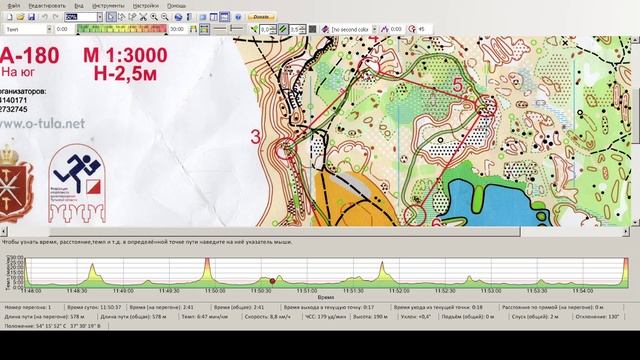Click control circle 6 on the map
This screenshot has height=360, width=640.
415,215
